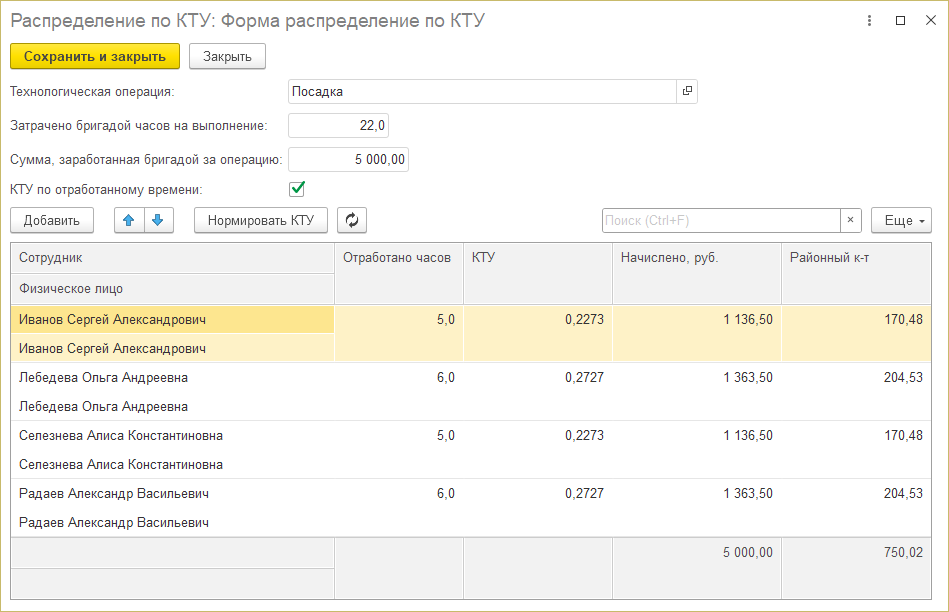Viewport: 949px width, 612px height.
Task: Close the form with X icon
Action: (x=931, y=20)
